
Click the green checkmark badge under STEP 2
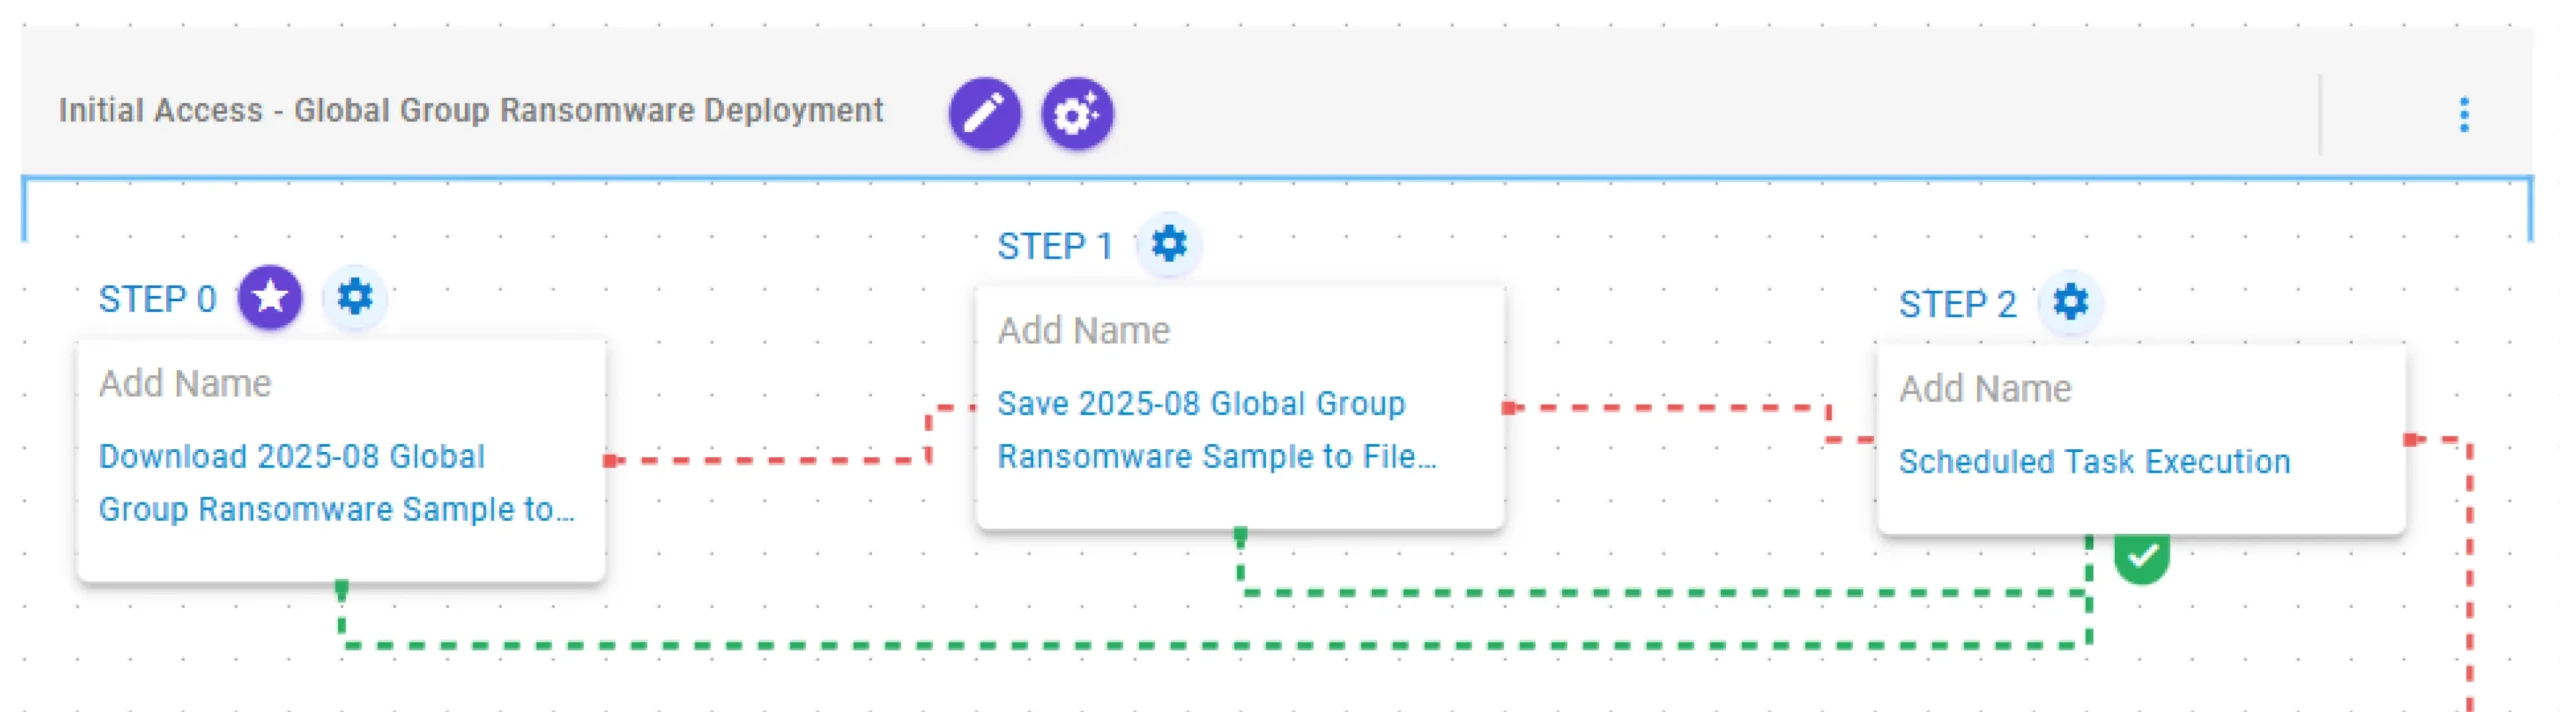pos(2141,558)
